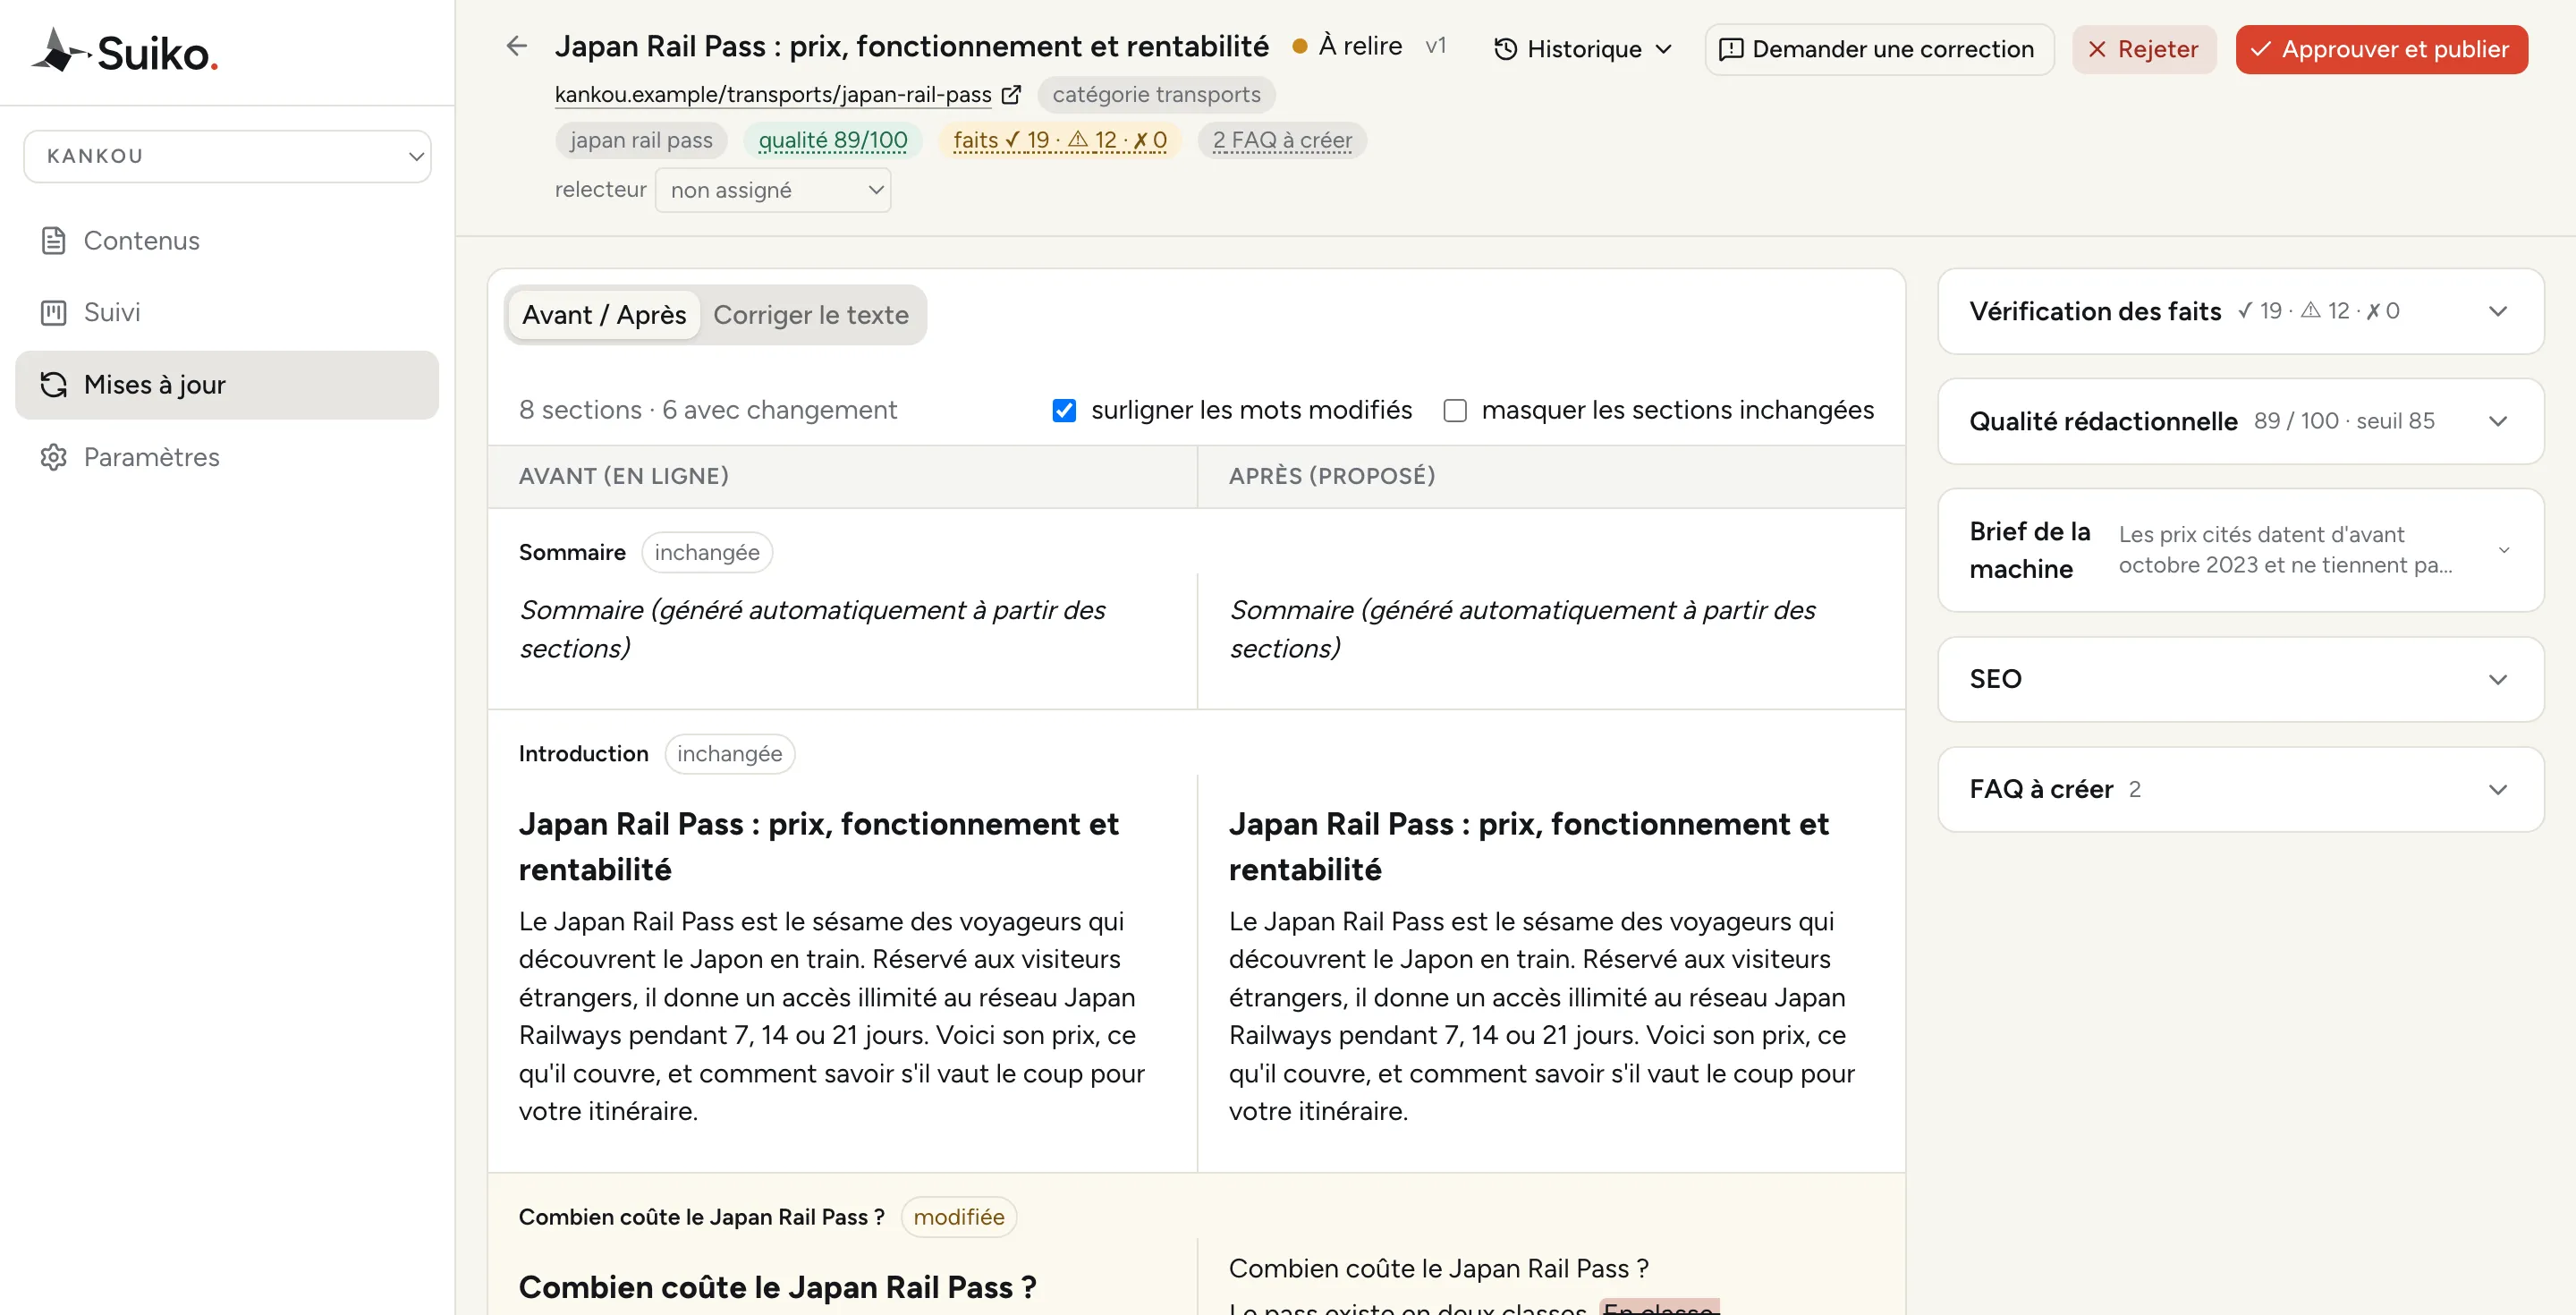Open Mises à jour in the sidebar
Screen dimensions: 2576x1315
(227, 385)
